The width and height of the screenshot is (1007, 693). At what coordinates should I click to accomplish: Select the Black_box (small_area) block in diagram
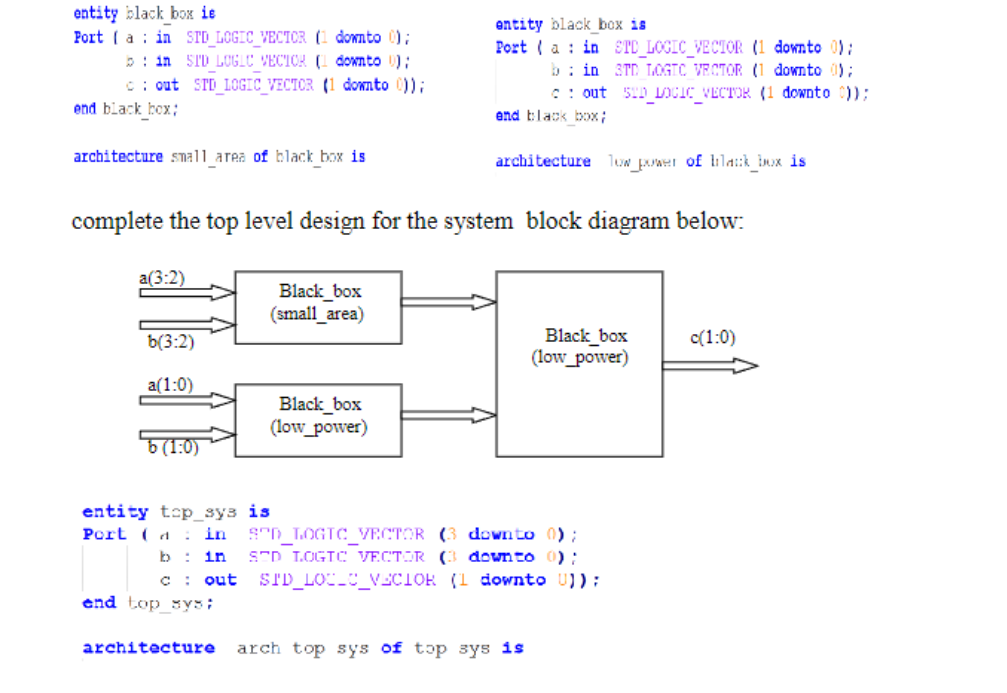click(316, 307)
